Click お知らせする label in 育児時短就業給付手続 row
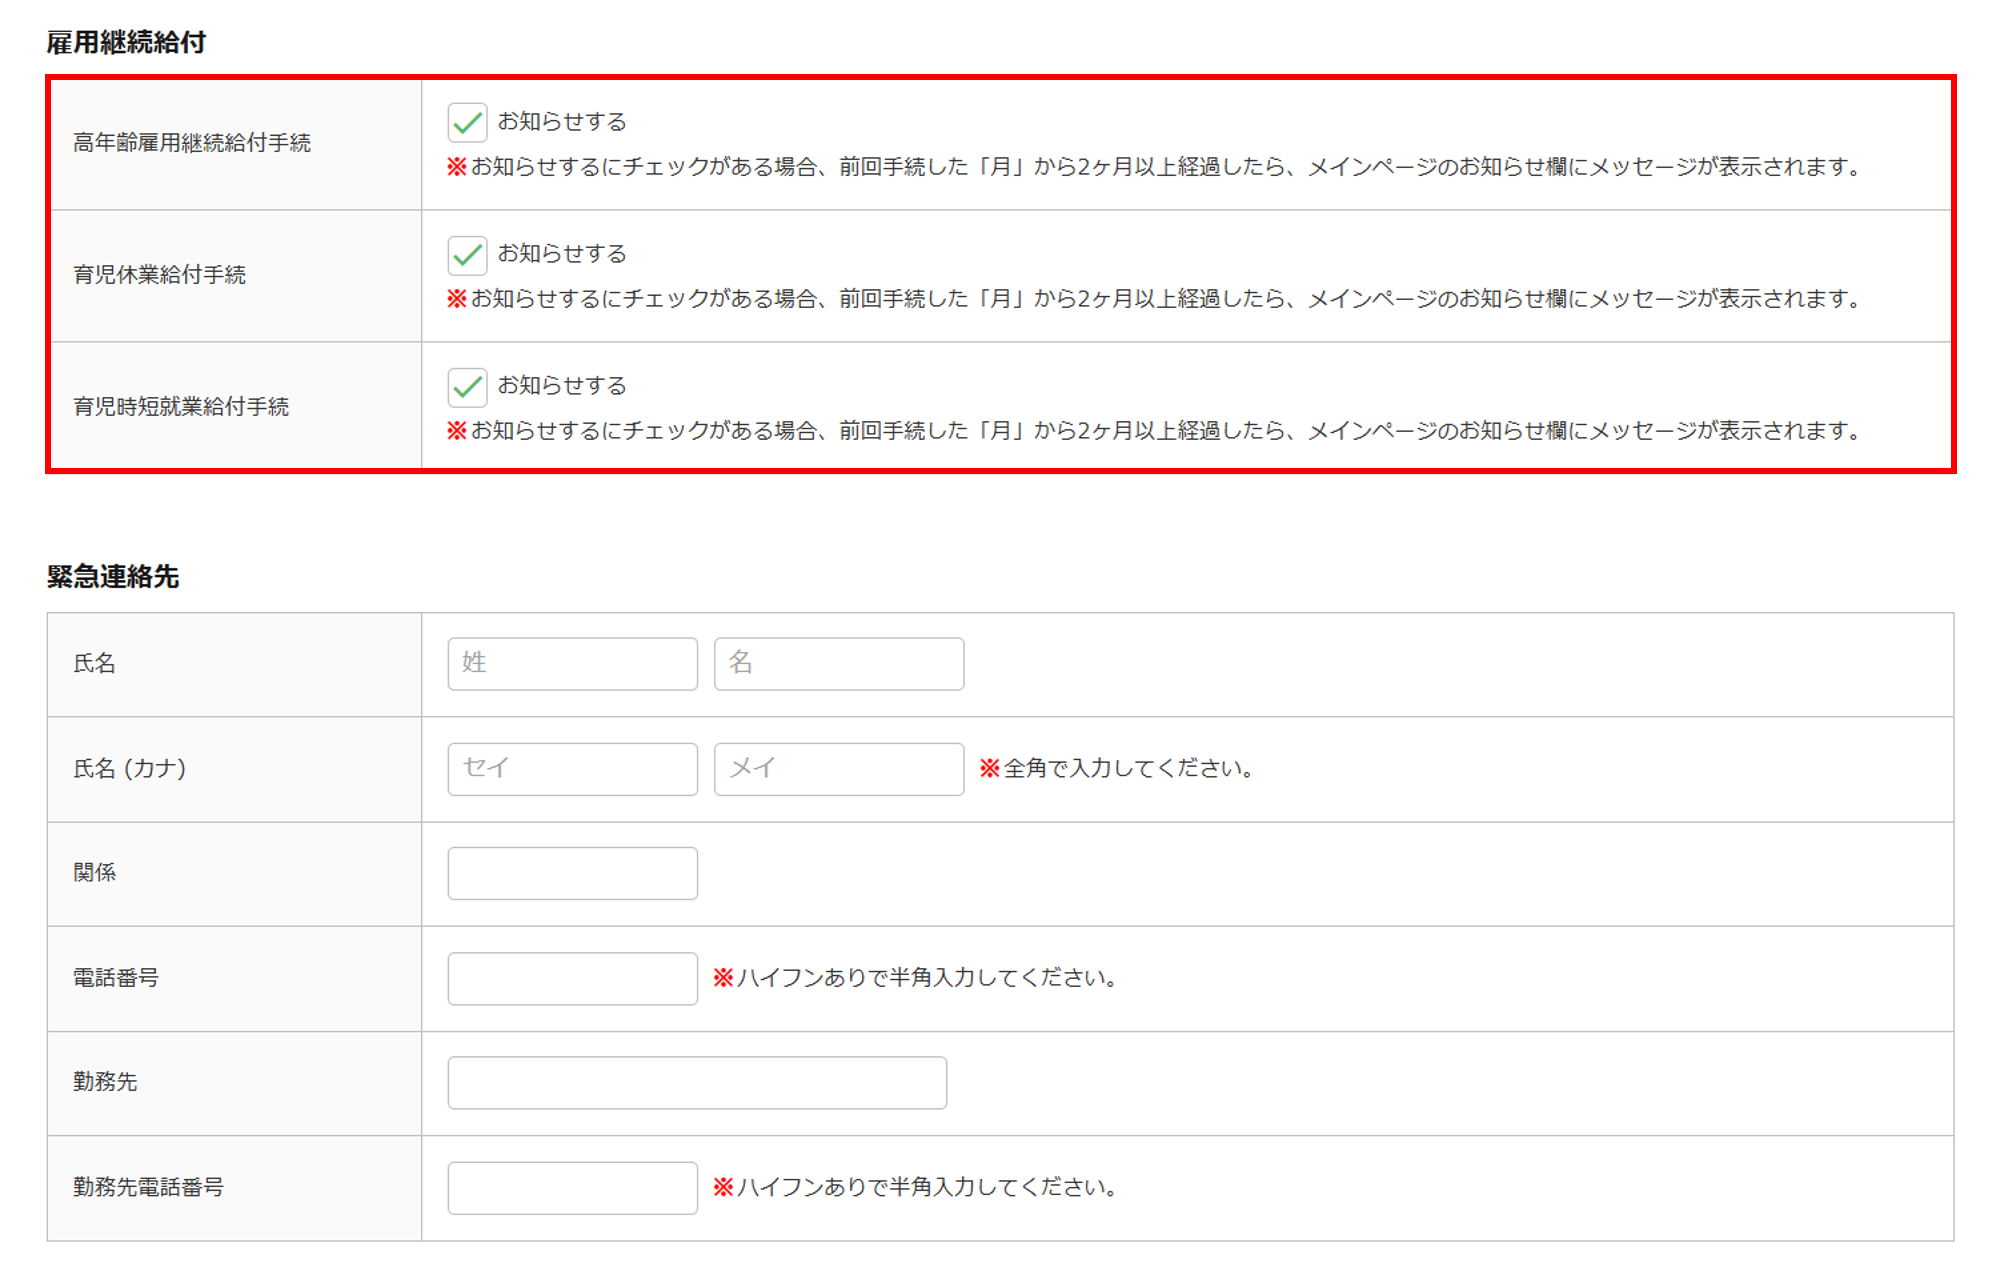The height and width of the screenshot is (1271, 2000). 562,386
